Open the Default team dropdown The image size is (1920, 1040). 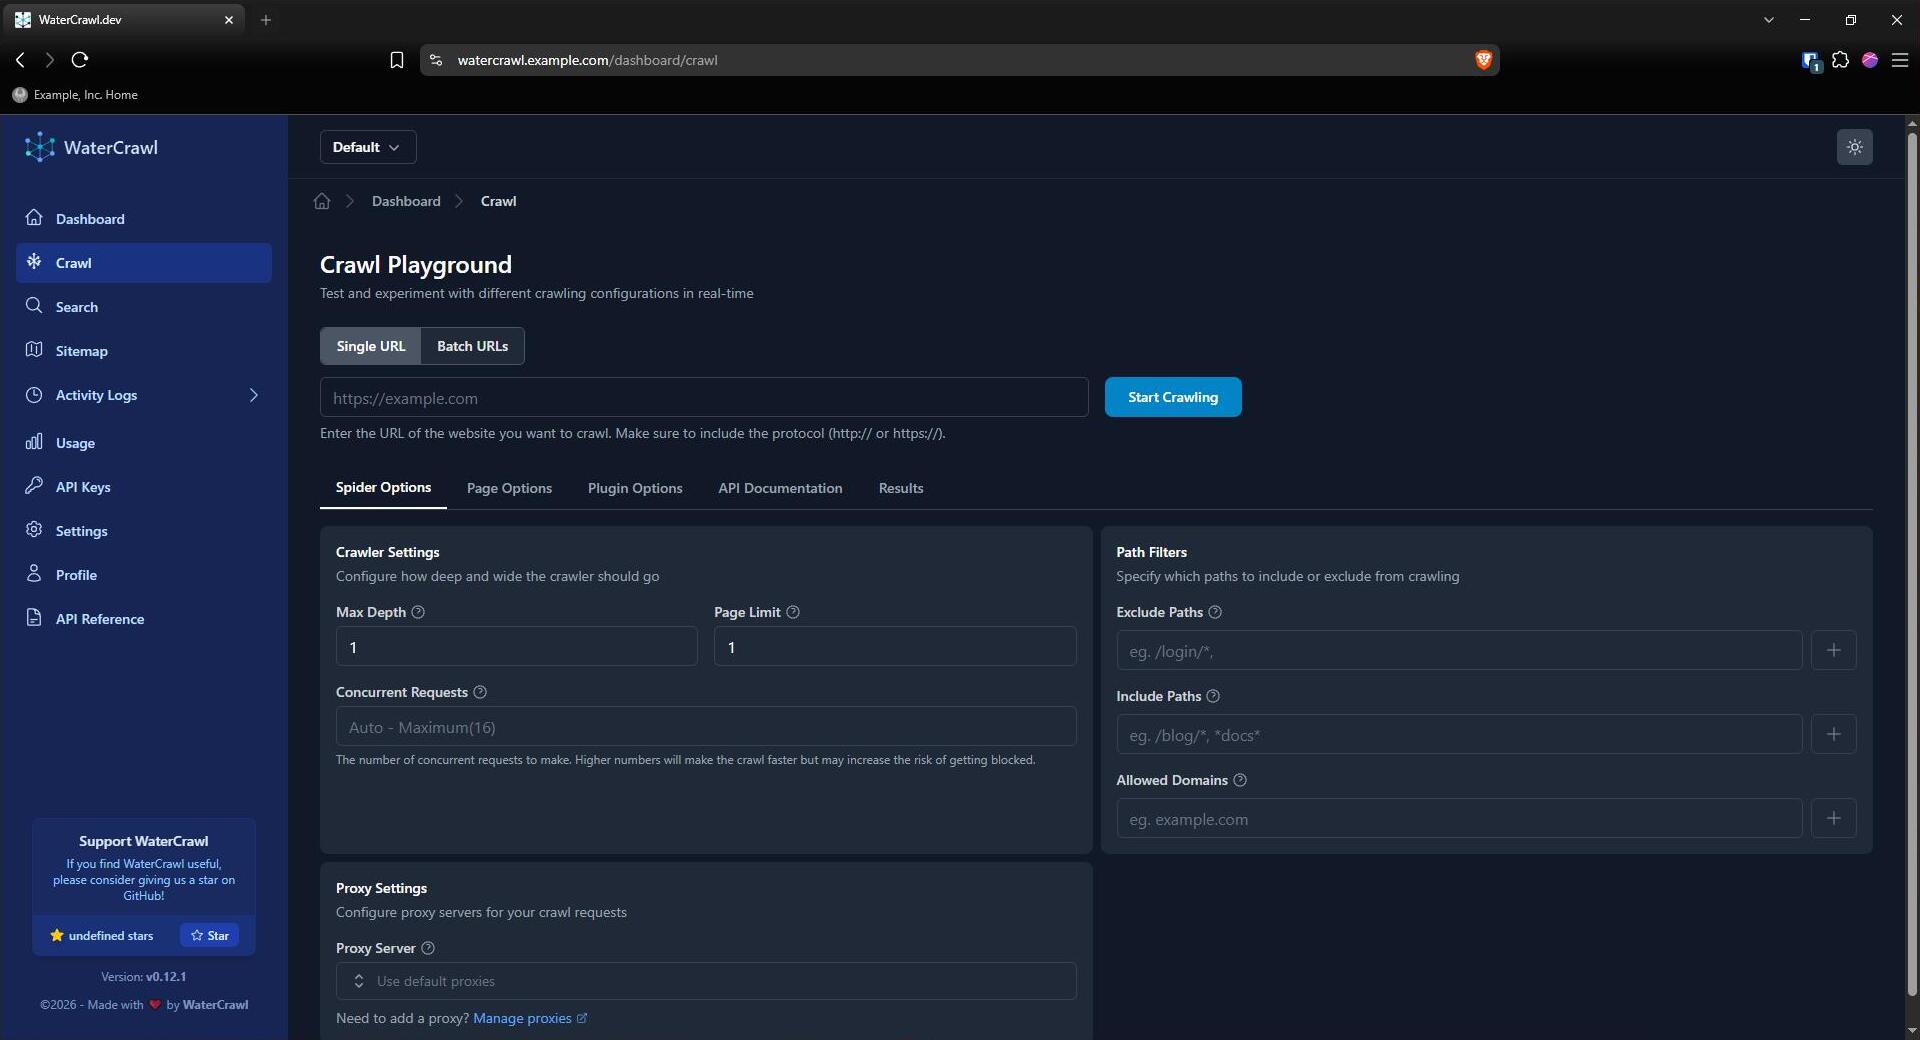click(x=368, y=147)
